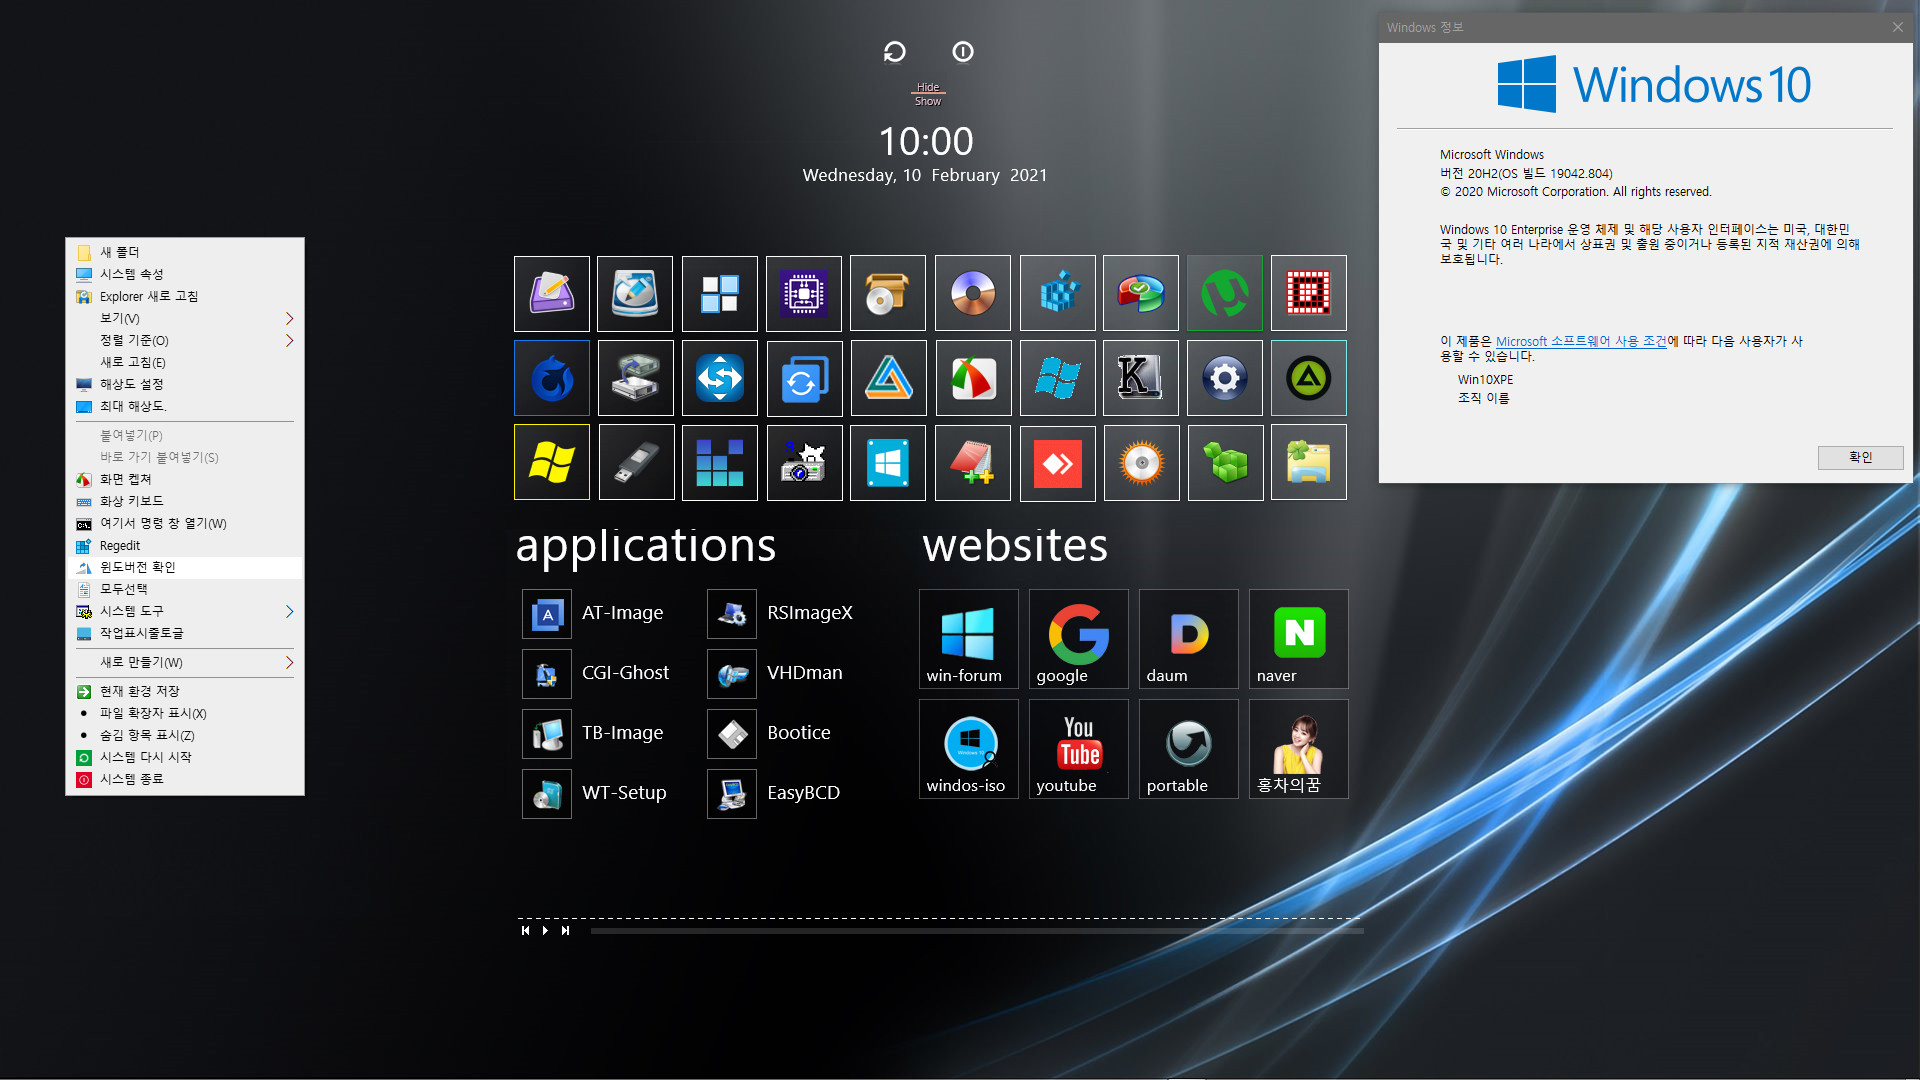Choose 시스템 다시 시작 from menu
The height and width of the screenshot is (1080, 1920).
[x=185, y=757]
